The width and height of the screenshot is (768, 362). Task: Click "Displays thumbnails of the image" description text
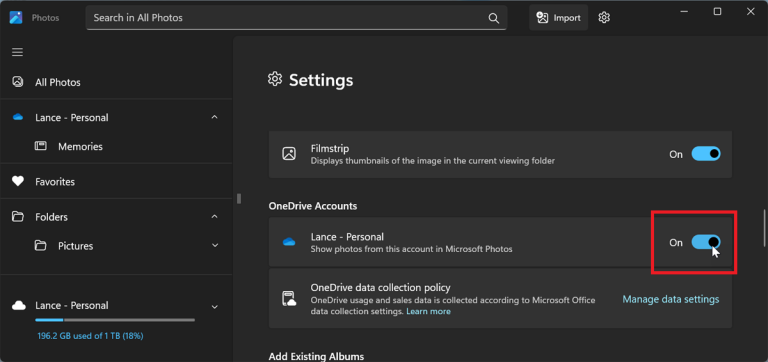click(432, 161)
